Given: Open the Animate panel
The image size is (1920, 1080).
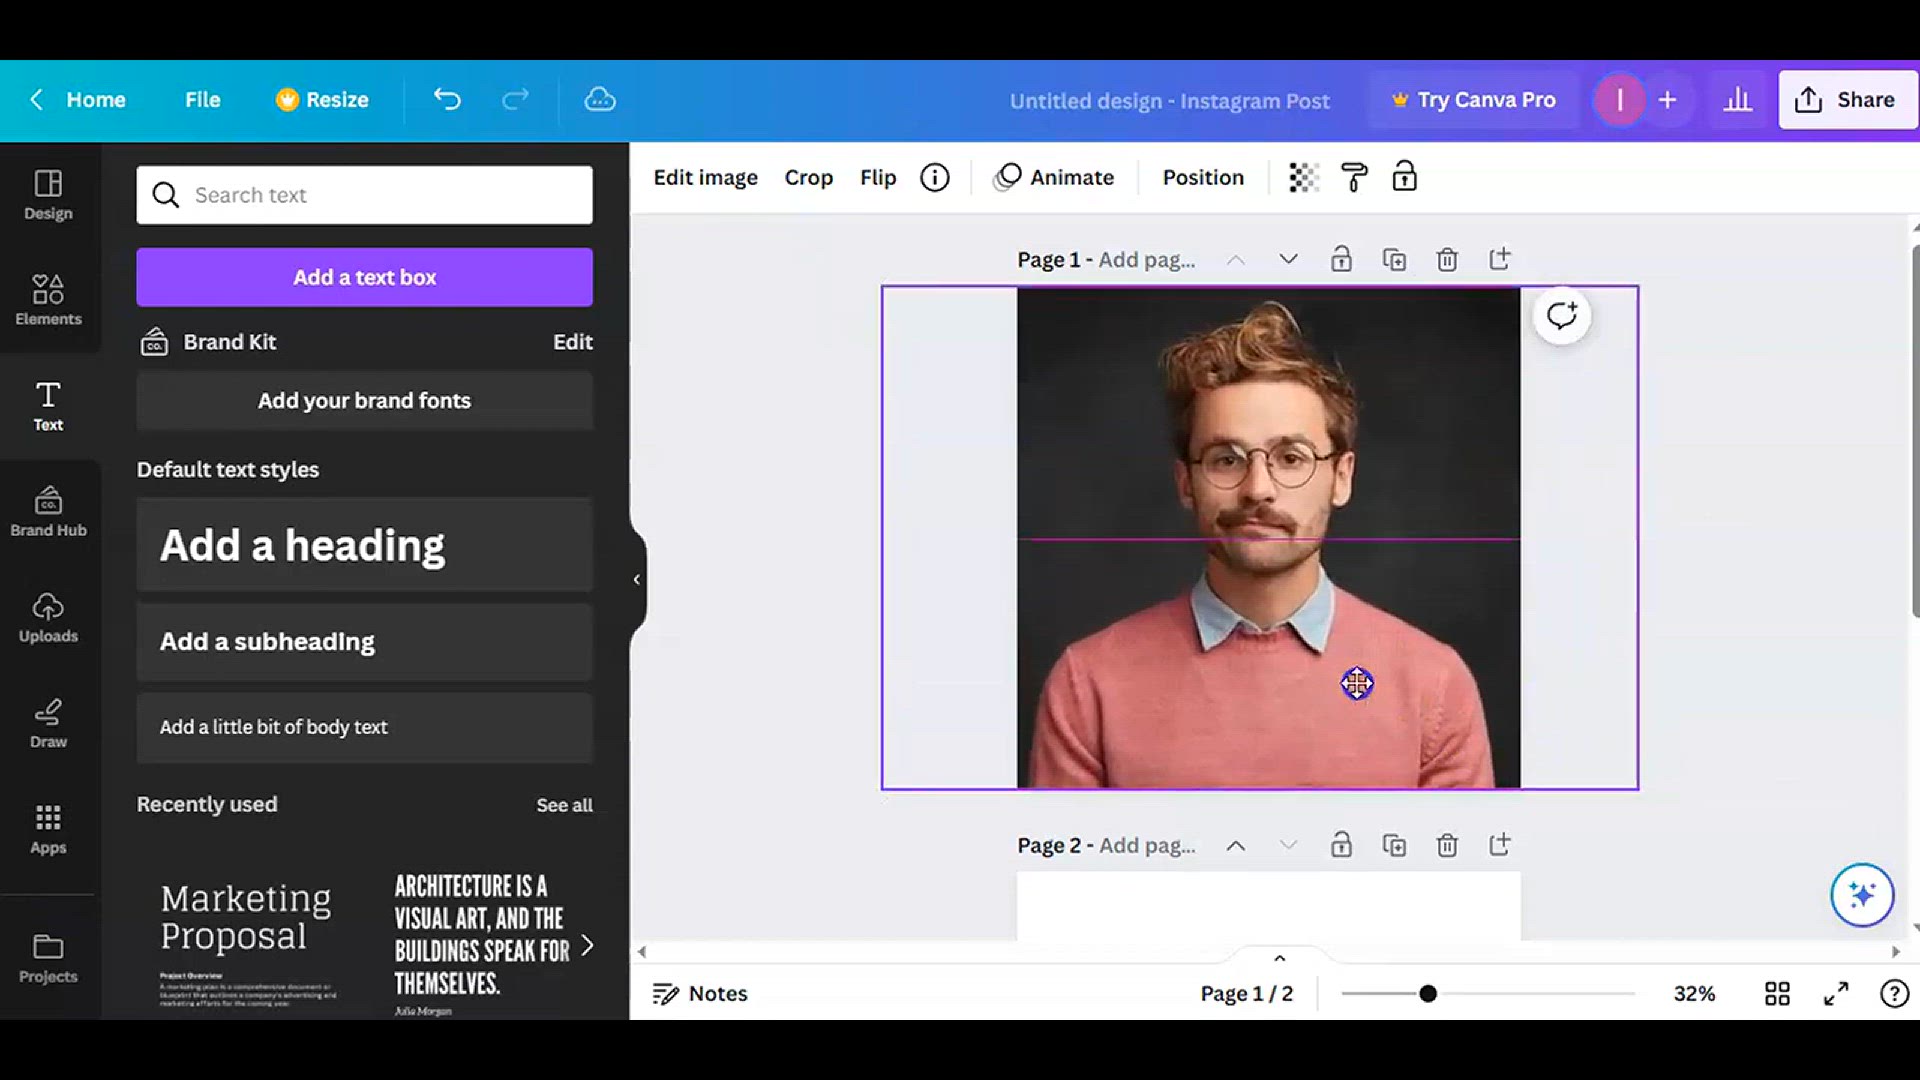Looking at the screenshot, I should tap(1054, 177).
